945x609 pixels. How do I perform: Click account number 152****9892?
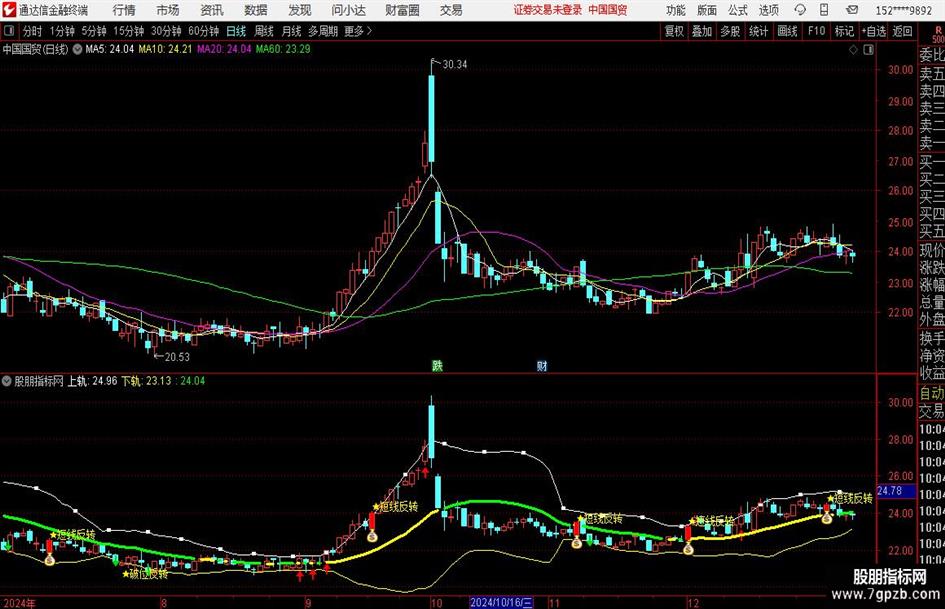903,10
